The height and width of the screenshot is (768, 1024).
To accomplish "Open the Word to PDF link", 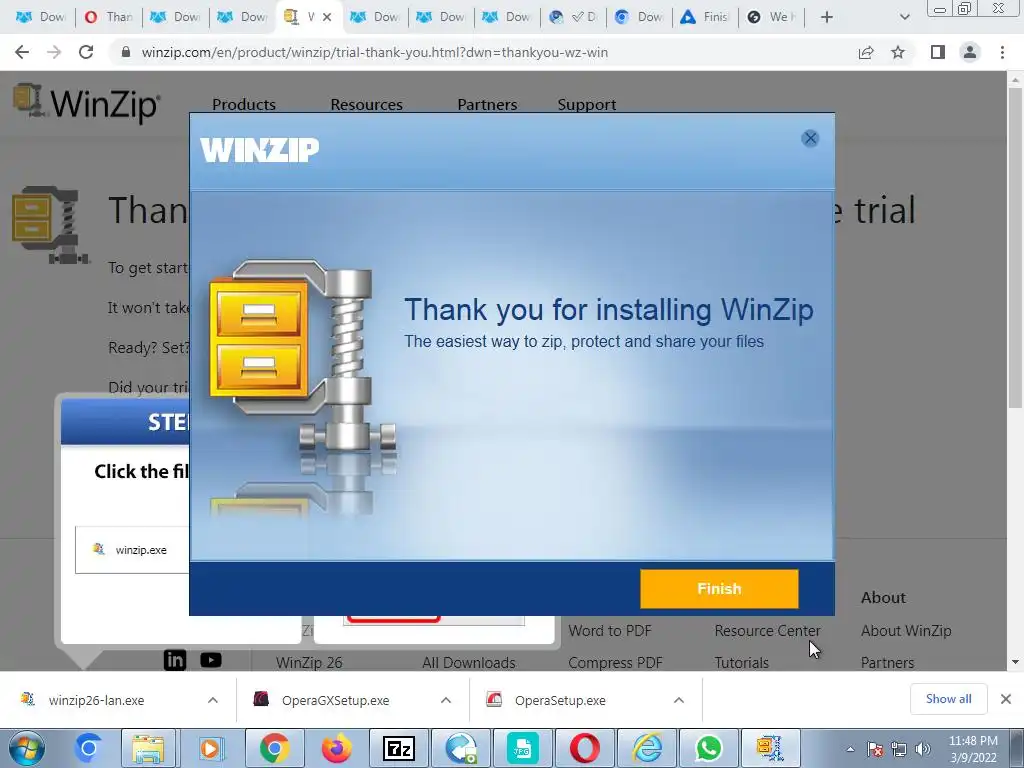I will coord(610,631).
